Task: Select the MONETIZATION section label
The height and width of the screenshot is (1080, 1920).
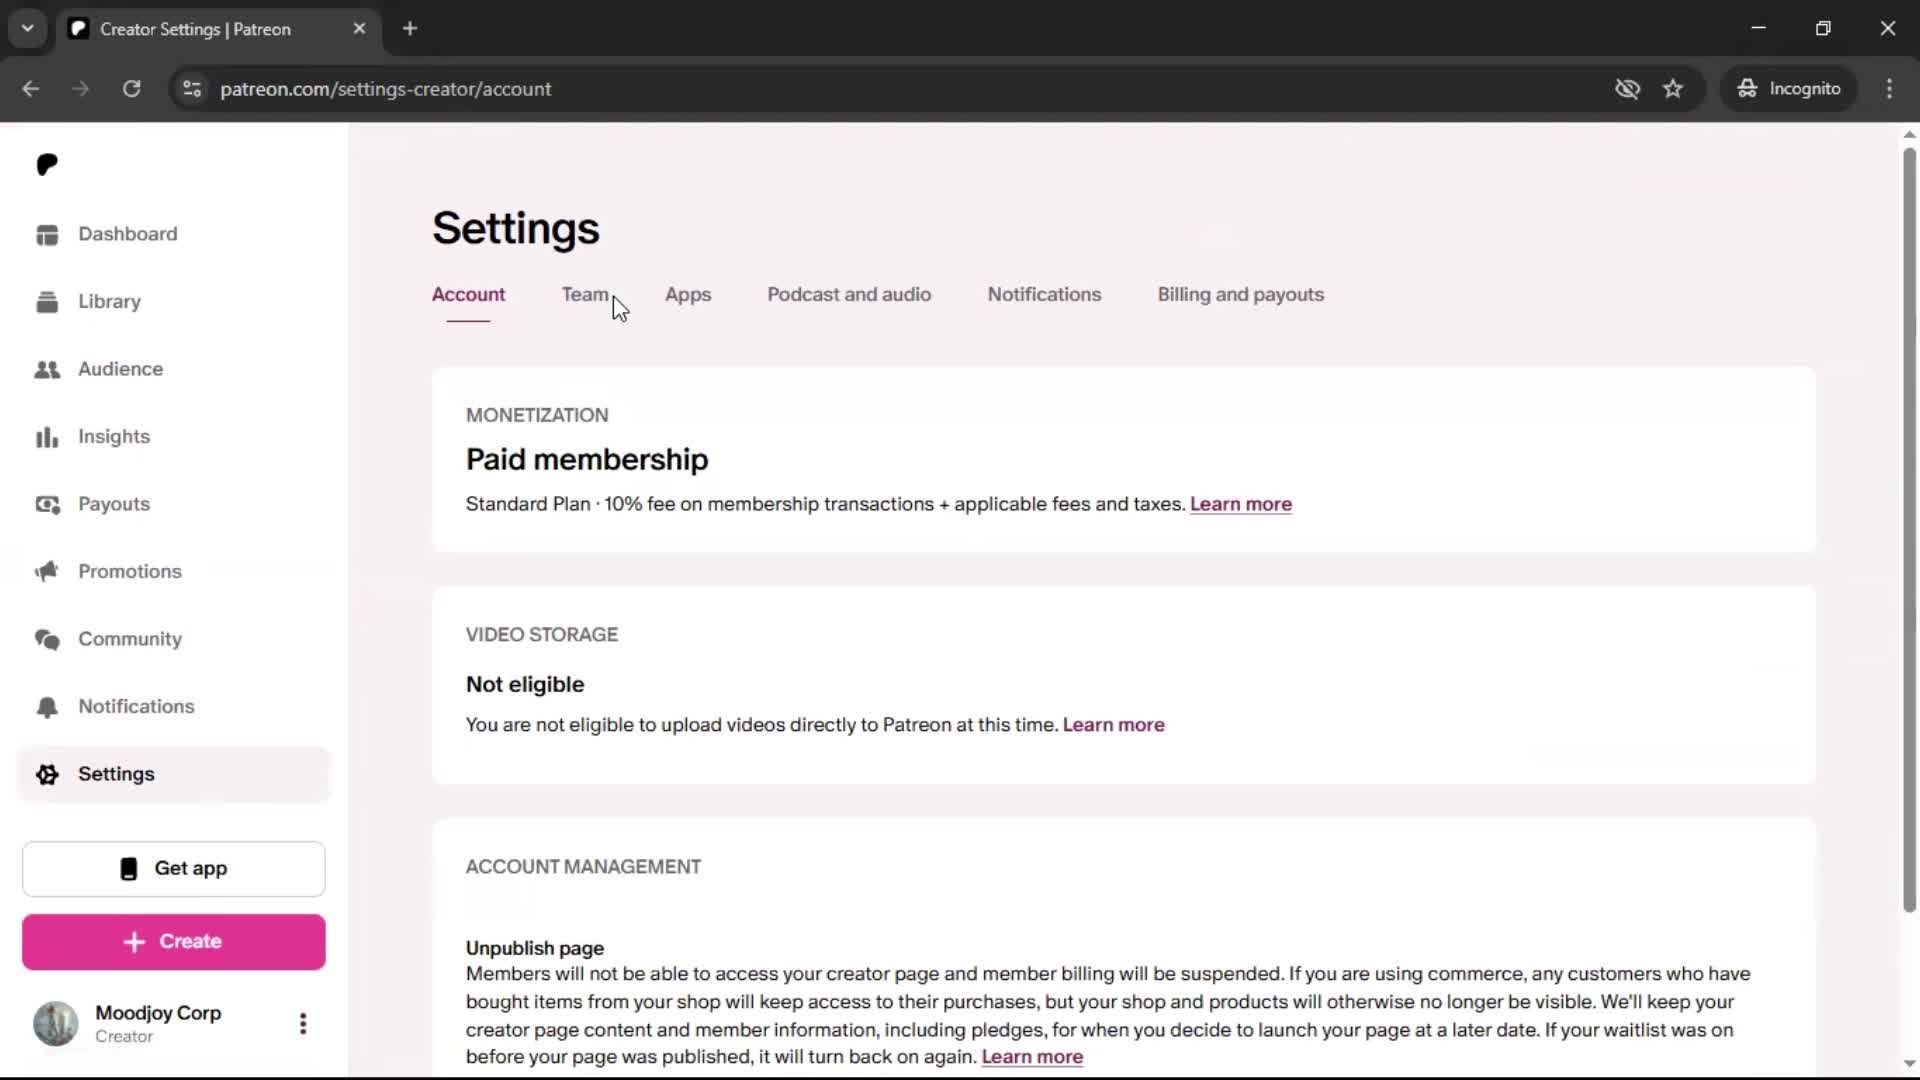Action: click(537, 415)
